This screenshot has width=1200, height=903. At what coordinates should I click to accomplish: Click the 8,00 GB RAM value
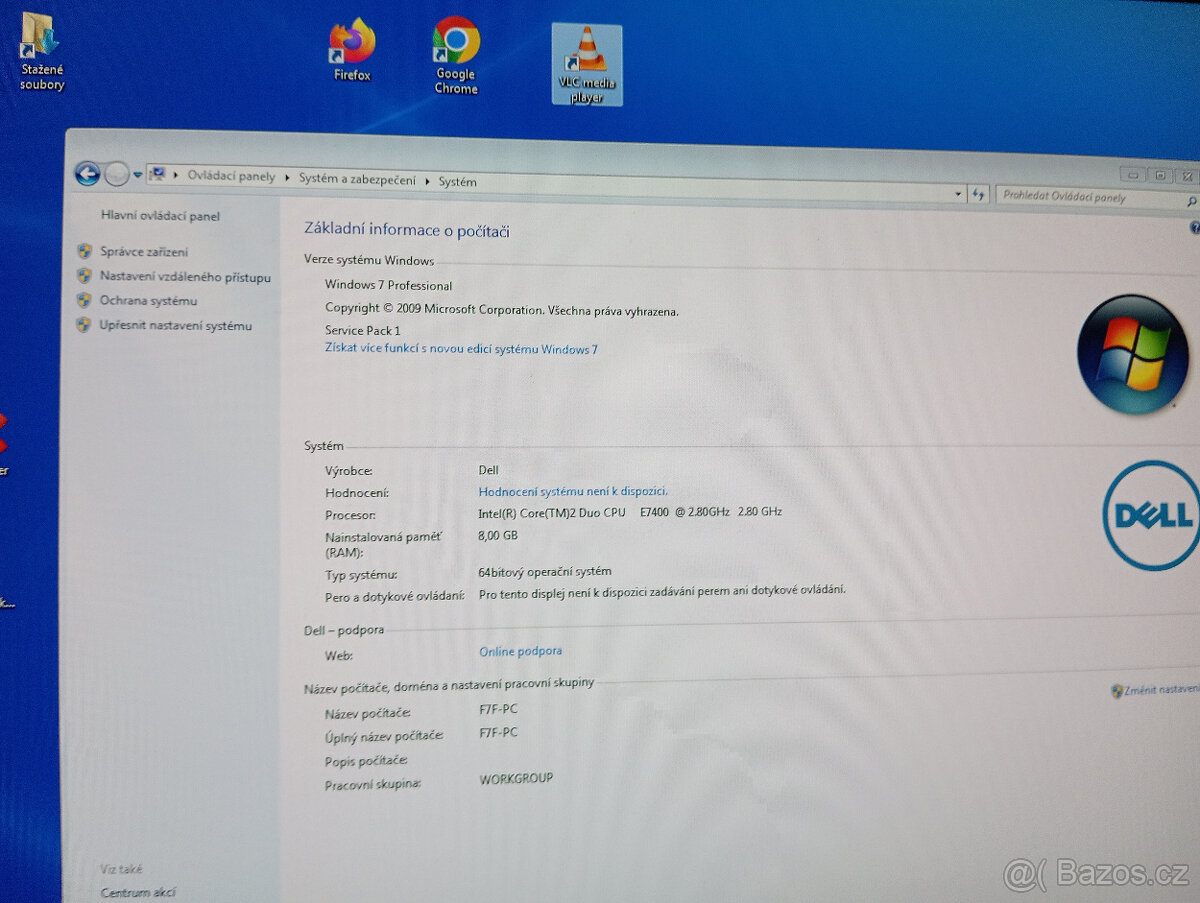point(498,535)
